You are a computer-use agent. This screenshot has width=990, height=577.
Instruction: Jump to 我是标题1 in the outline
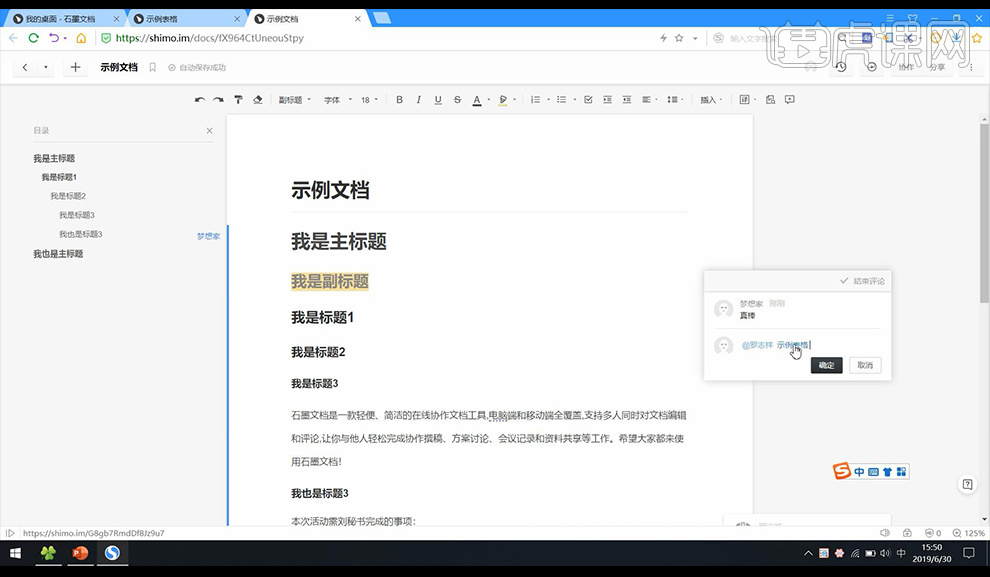pyautogui.click(x=59, y=177)
